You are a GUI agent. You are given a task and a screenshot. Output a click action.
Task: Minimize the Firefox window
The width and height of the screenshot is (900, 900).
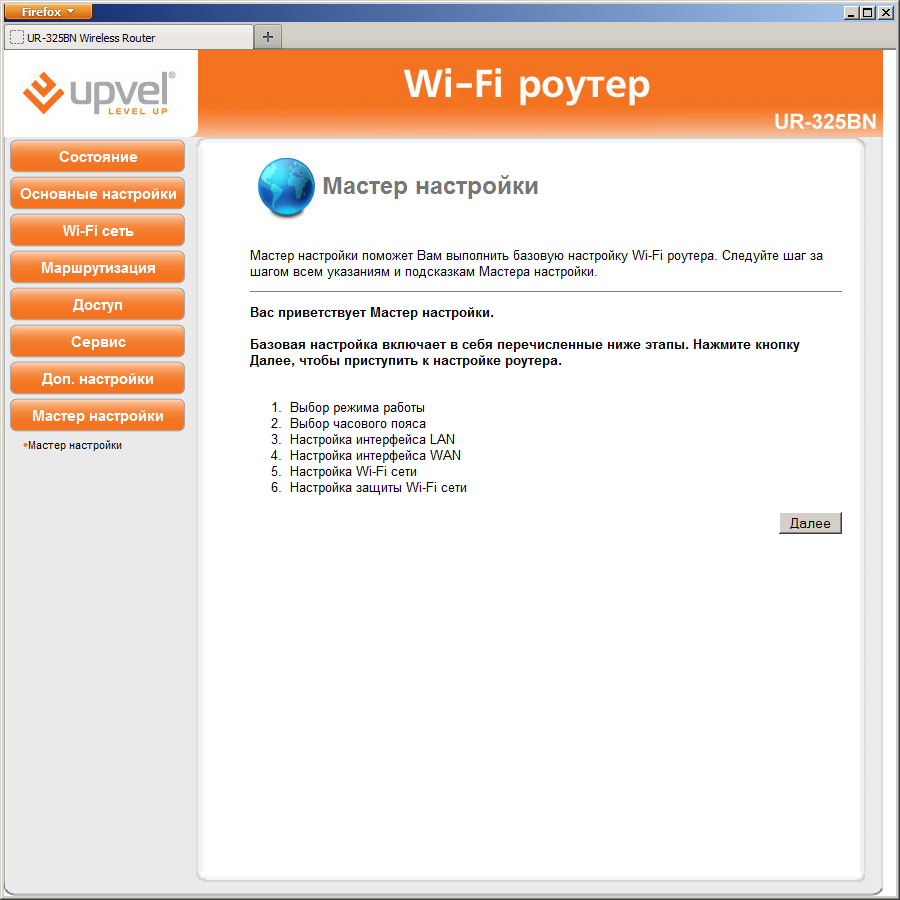[852, 12]
